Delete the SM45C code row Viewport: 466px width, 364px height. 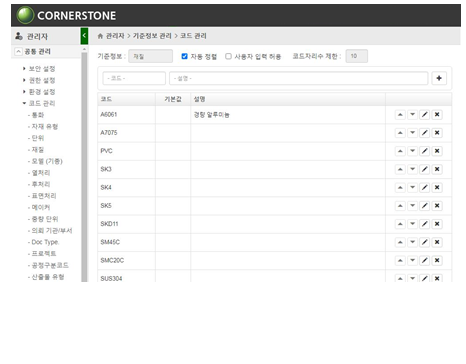437,242
